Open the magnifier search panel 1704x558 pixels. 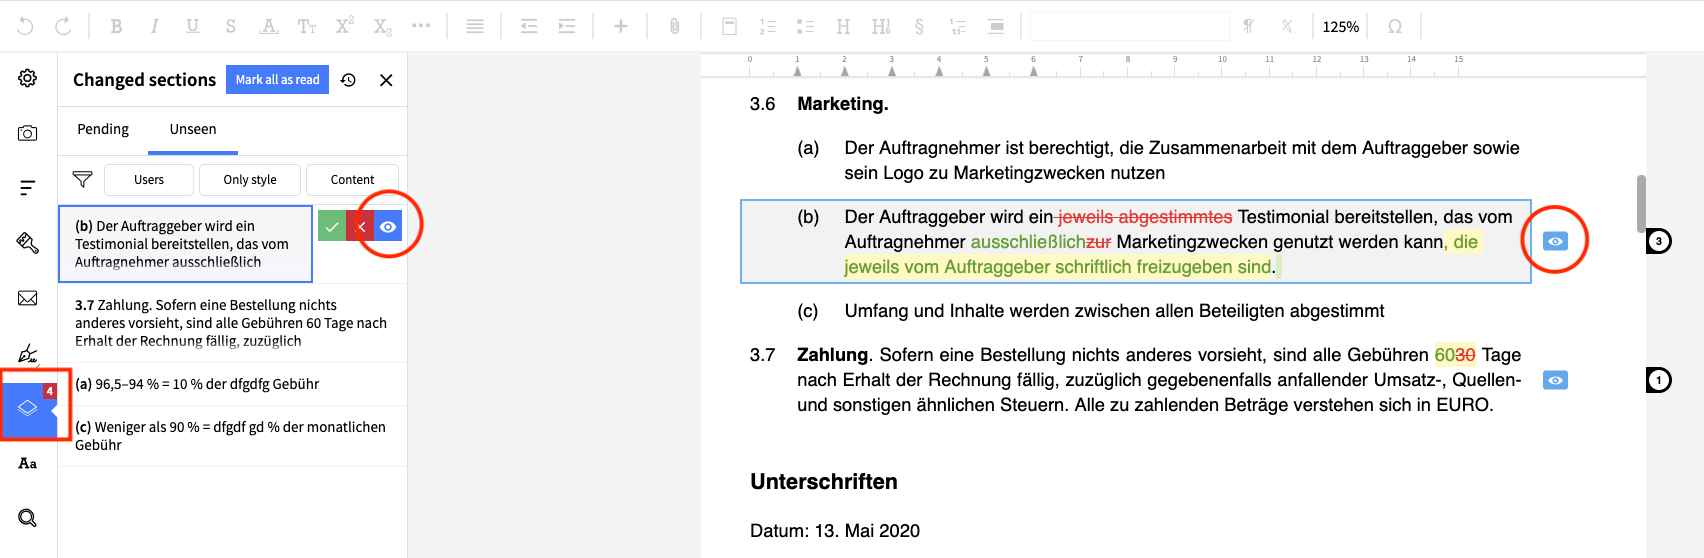(x=28, y=518)
